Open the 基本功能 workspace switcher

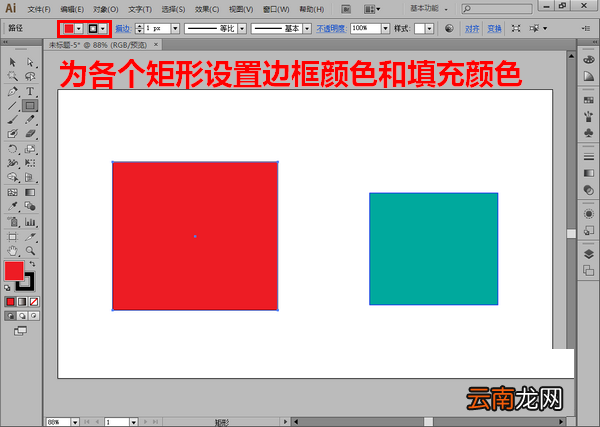(429, 8)
